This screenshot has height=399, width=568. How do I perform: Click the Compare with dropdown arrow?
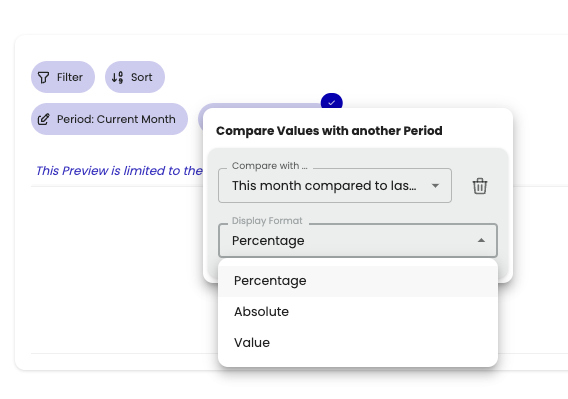point(435,186)
